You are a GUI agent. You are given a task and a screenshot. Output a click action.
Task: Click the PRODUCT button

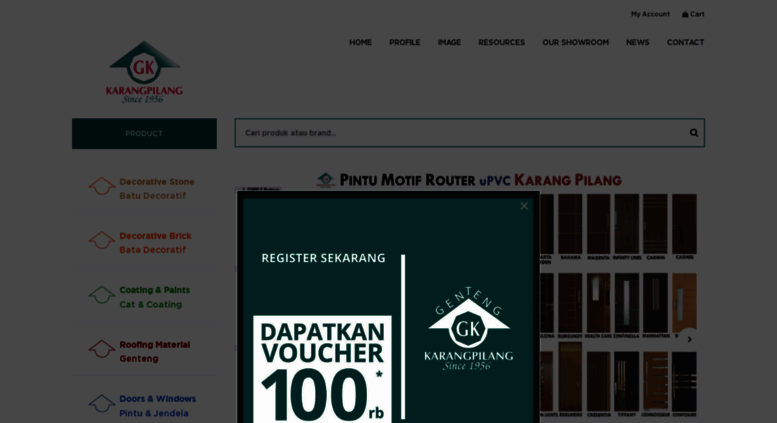[144, 134]
